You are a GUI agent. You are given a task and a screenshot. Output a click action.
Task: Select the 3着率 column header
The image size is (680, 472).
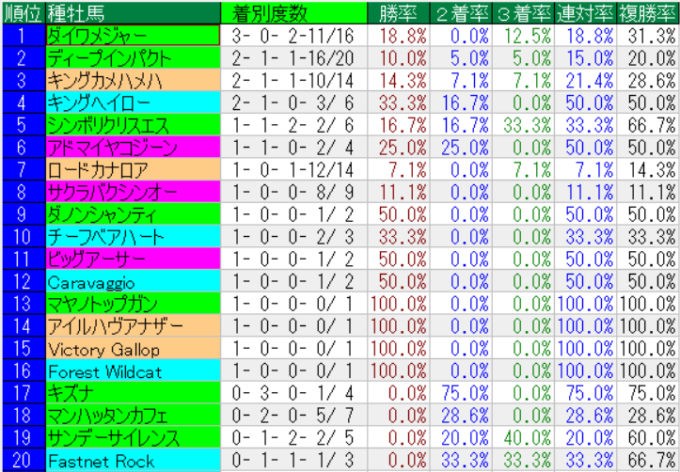pos(524,13)
